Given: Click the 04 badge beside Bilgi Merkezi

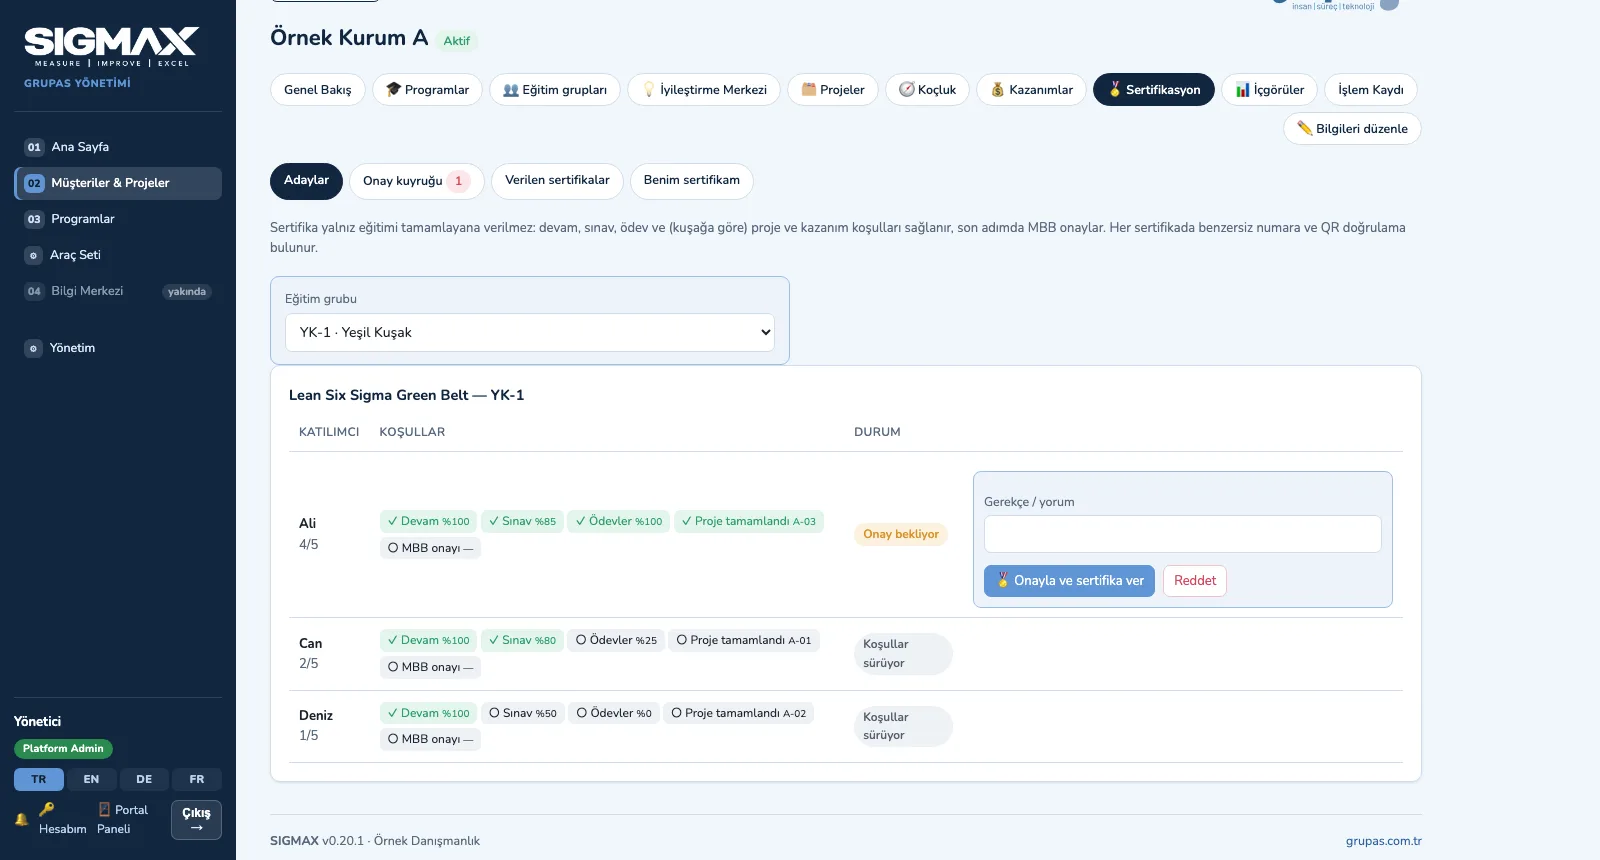Looking at the screenshot, I should (34, 291).
